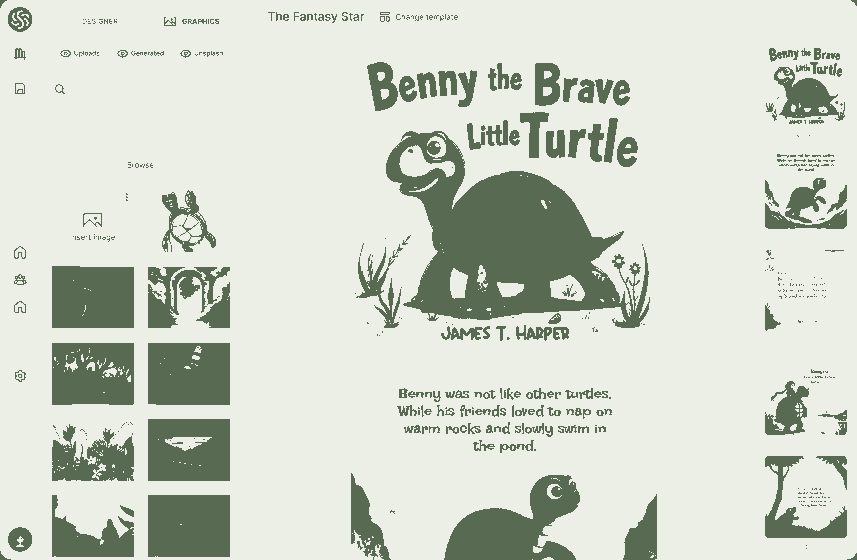Screen dimensions: 857x560
Task: Click the search magnifier icon
Action: pos(60,89)
